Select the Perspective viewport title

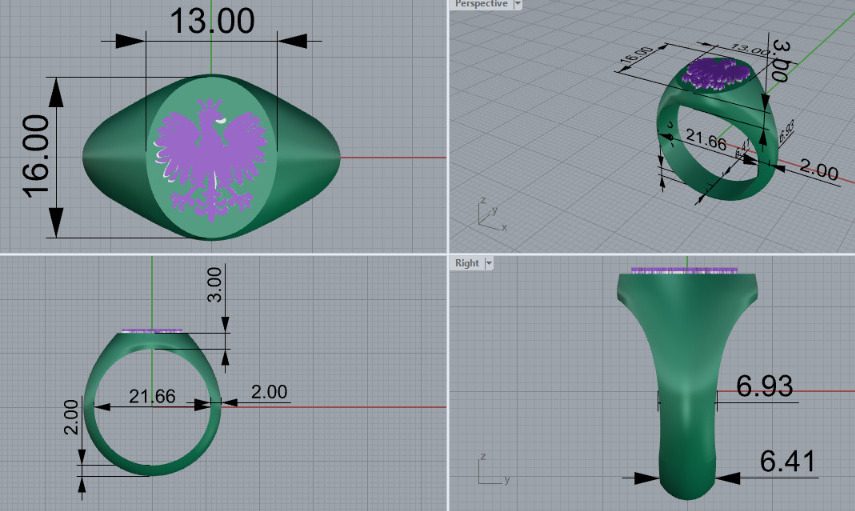pyautogui.click(x=480, y=4)
